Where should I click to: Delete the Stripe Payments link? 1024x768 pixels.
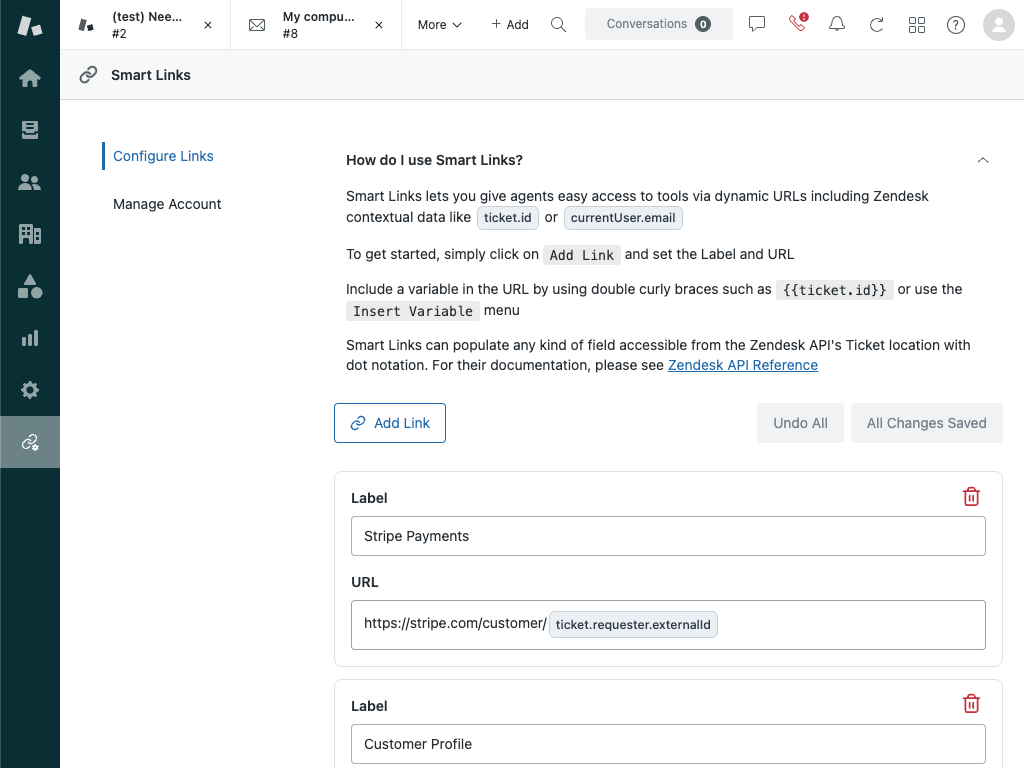click(971, 497)
